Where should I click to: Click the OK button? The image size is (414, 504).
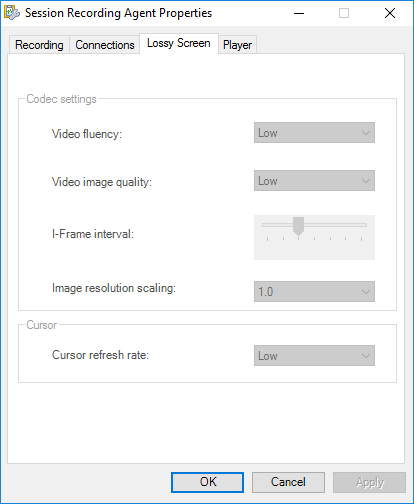click(207, 482)
